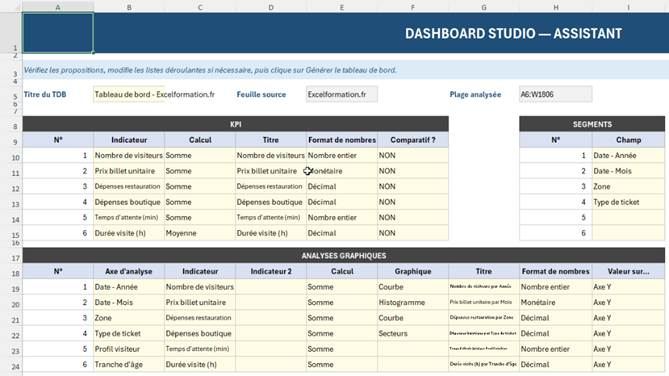Click the 'Titre du TDB' label

(x=45, y=94)
